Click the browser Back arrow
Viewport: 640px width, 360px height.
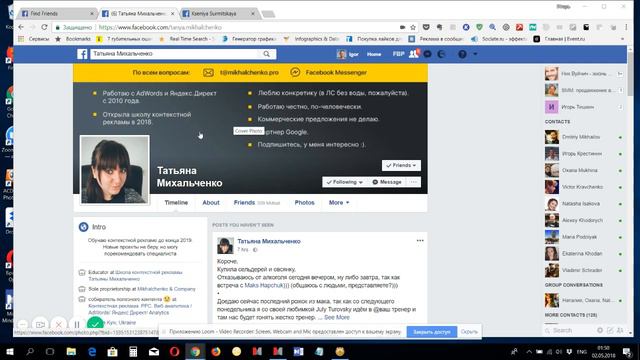click(21, 27)
